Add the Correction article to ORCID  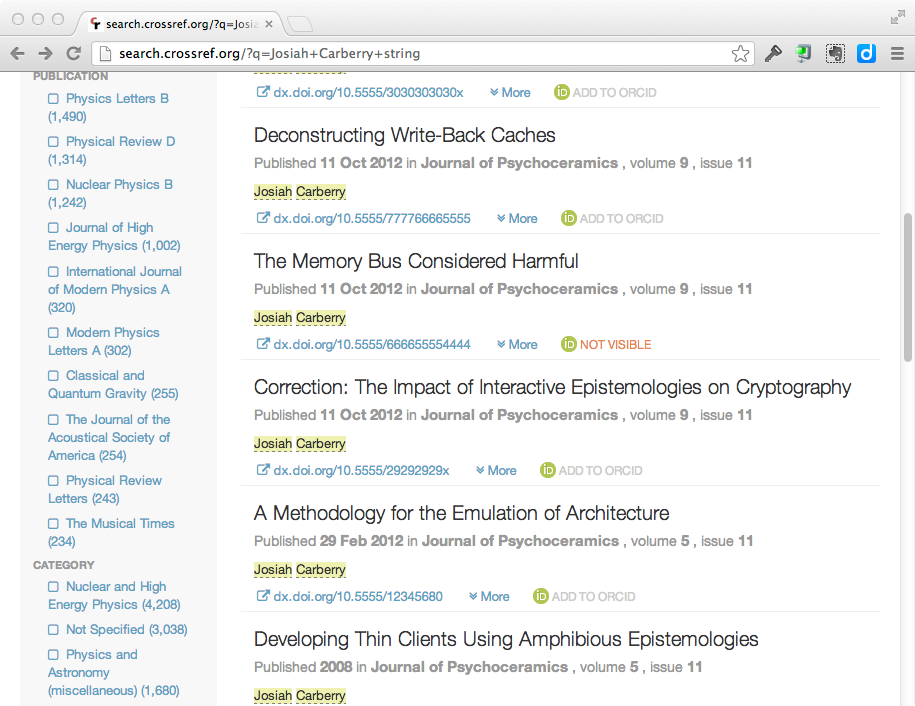click(x=591, y=470)
